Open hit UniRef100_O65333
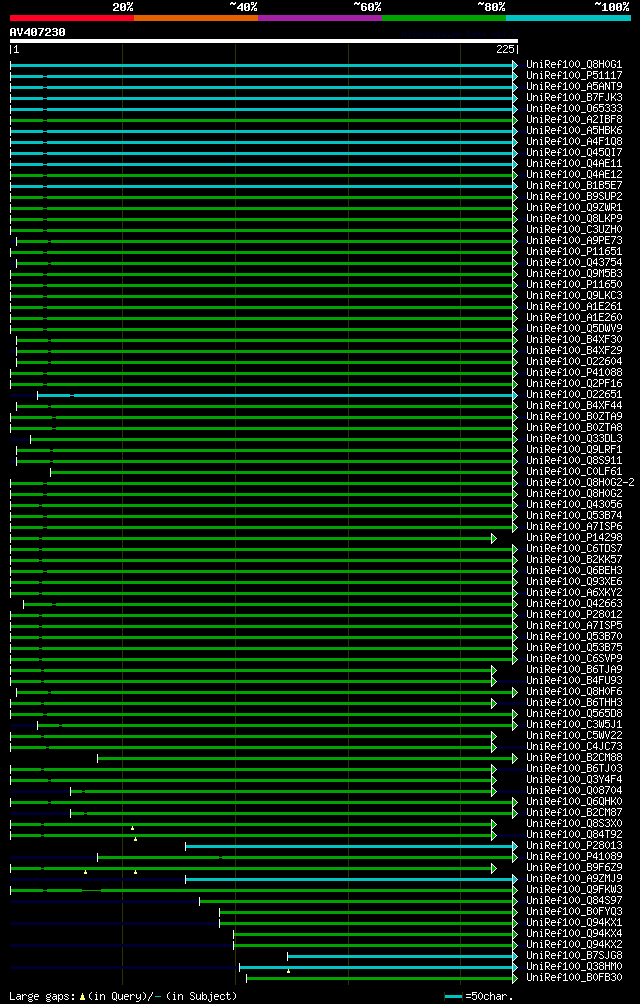The width and height of the screenshot is (640, 1004). point(573,109)
